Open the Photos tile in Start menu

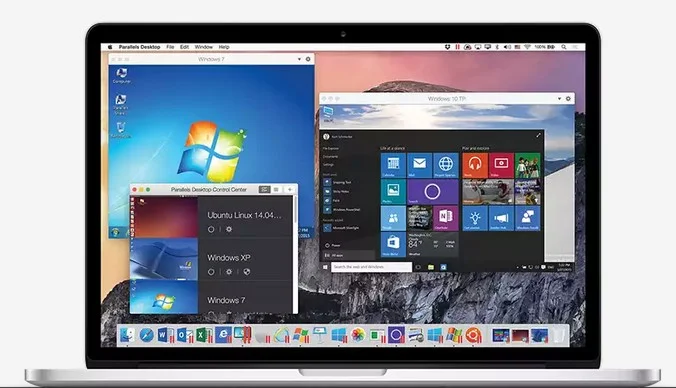[x=393, y=192]
